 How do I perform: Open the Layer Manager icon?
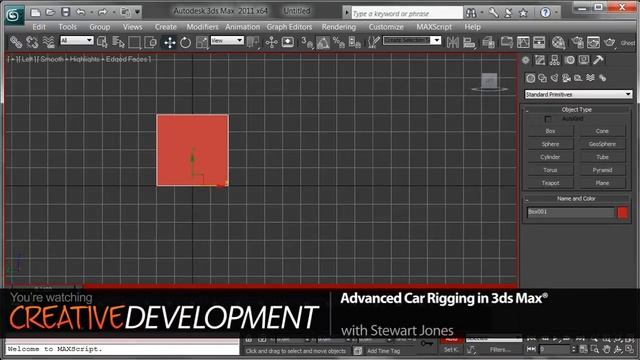pos(488,42)
